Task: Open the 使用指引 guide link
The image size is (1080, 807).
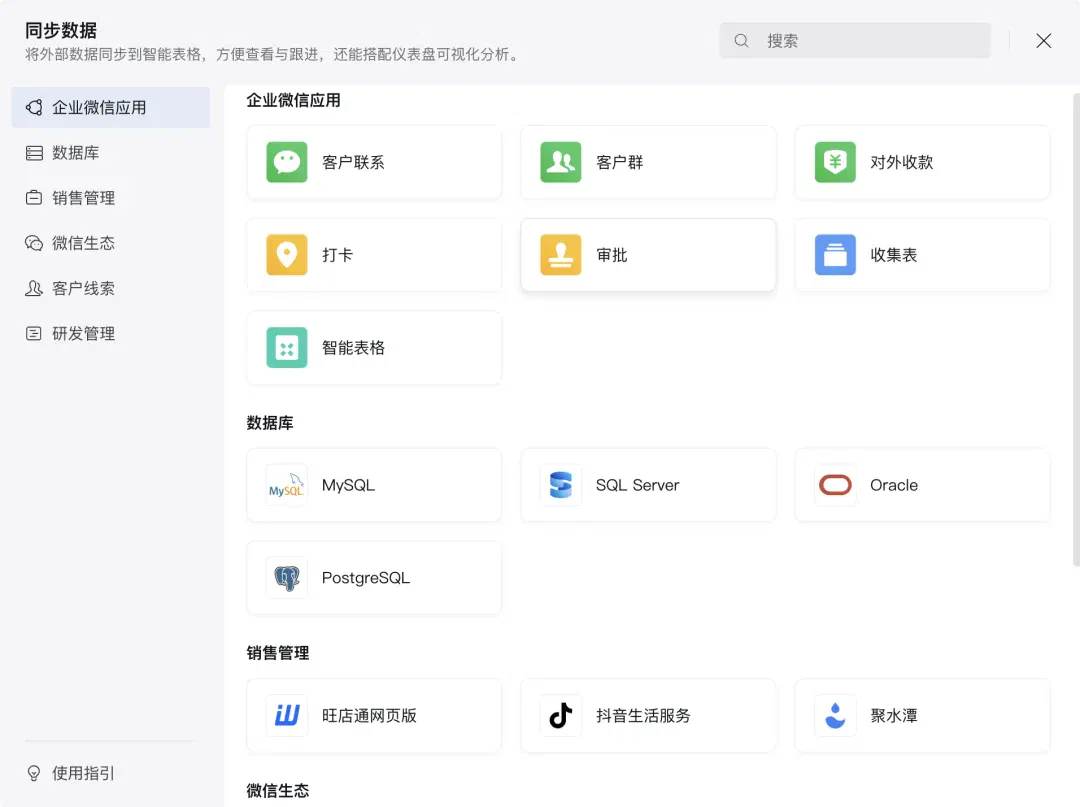Action: [70, 773]
